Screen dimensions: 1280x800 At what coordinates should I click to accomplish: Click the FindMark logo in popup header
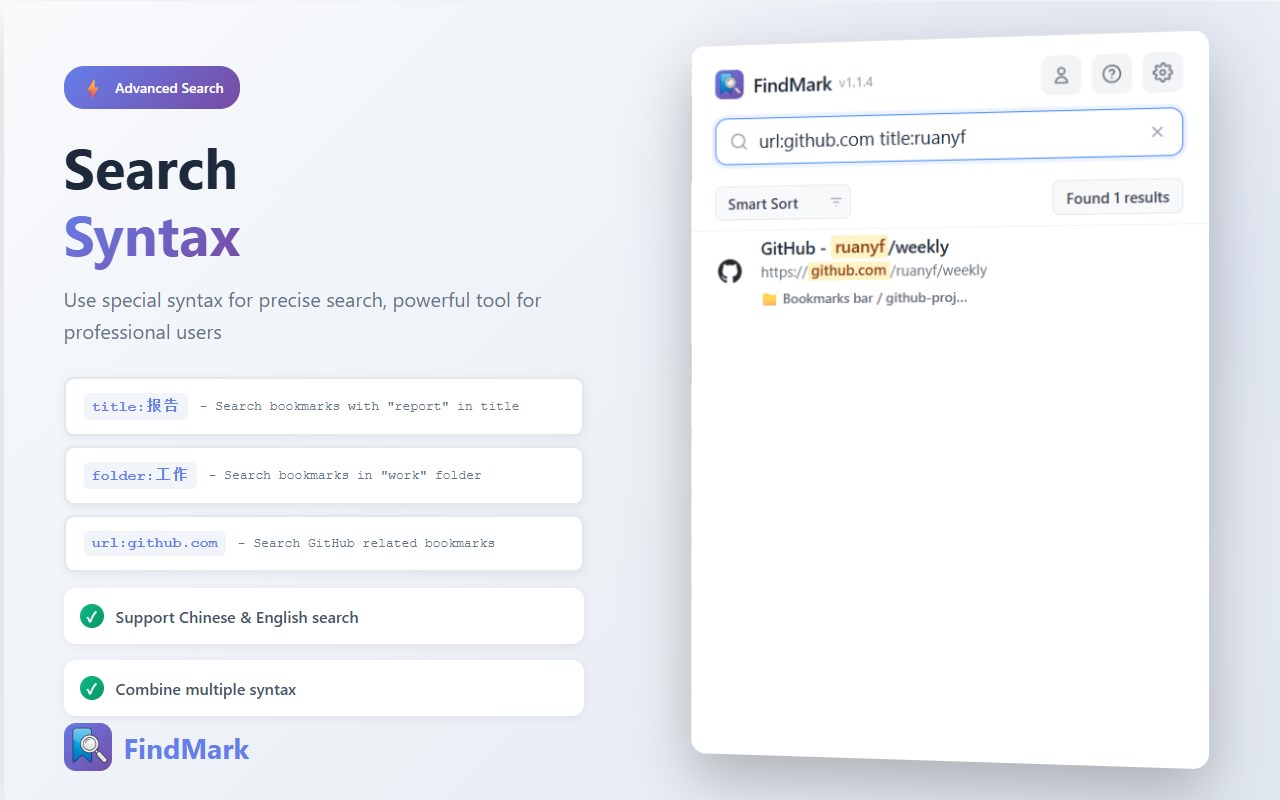(730, 84)
